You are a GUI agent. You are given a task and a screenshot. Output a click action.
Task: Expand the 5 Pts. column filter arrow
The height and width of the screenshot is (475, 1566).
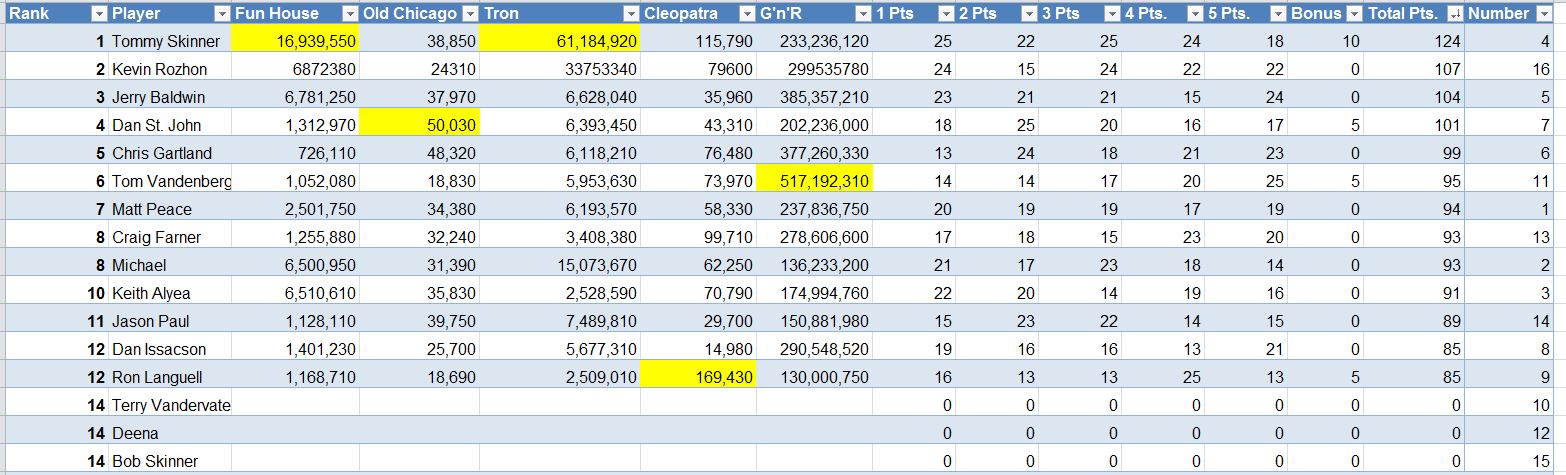(x=1275, y=14)
